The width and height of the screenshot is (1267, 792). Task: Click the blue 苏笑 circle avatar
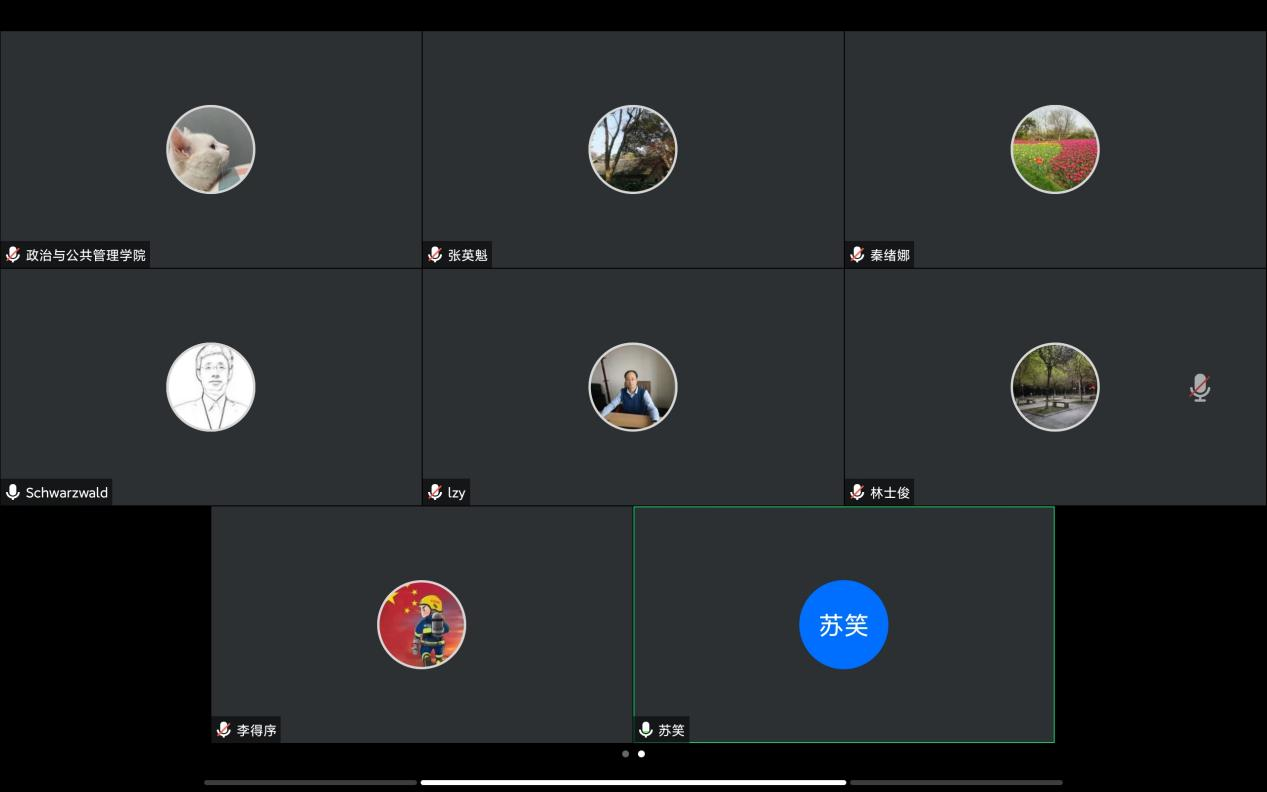coord(843,625)
